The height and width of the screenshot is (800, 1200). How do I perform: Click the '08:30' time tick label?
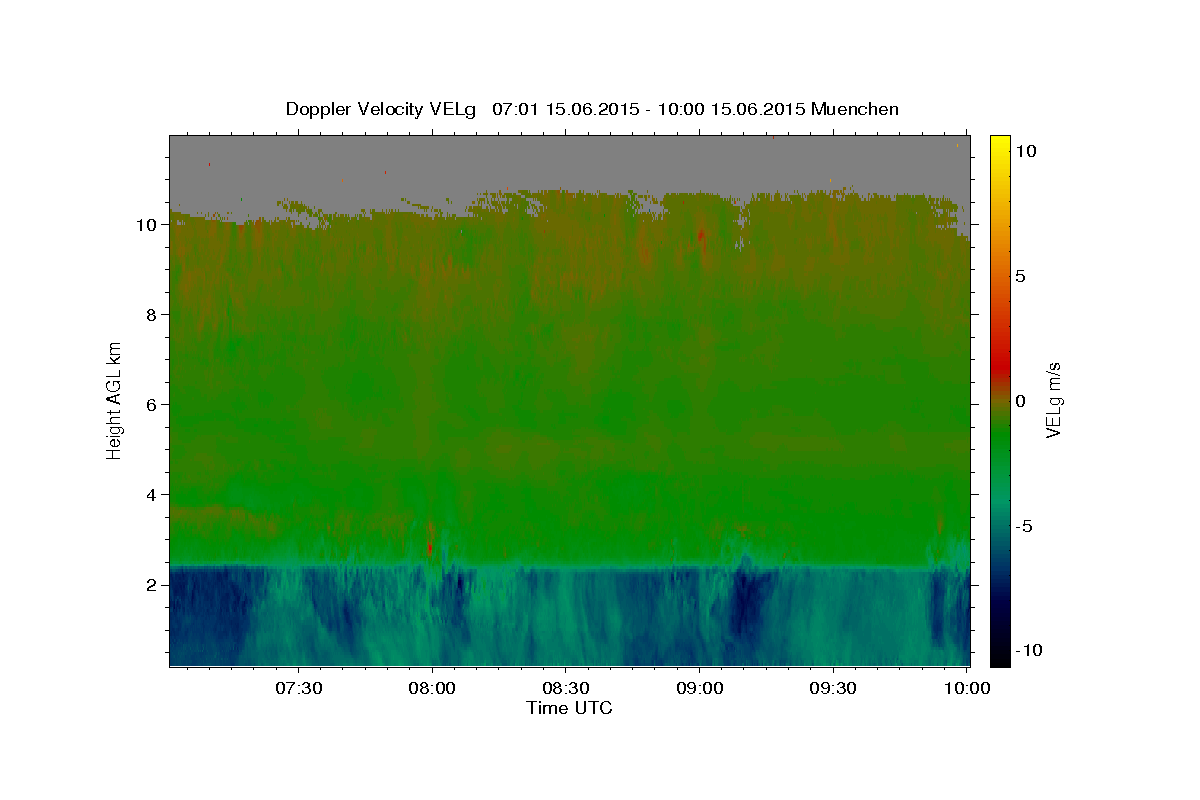point(566,688)
